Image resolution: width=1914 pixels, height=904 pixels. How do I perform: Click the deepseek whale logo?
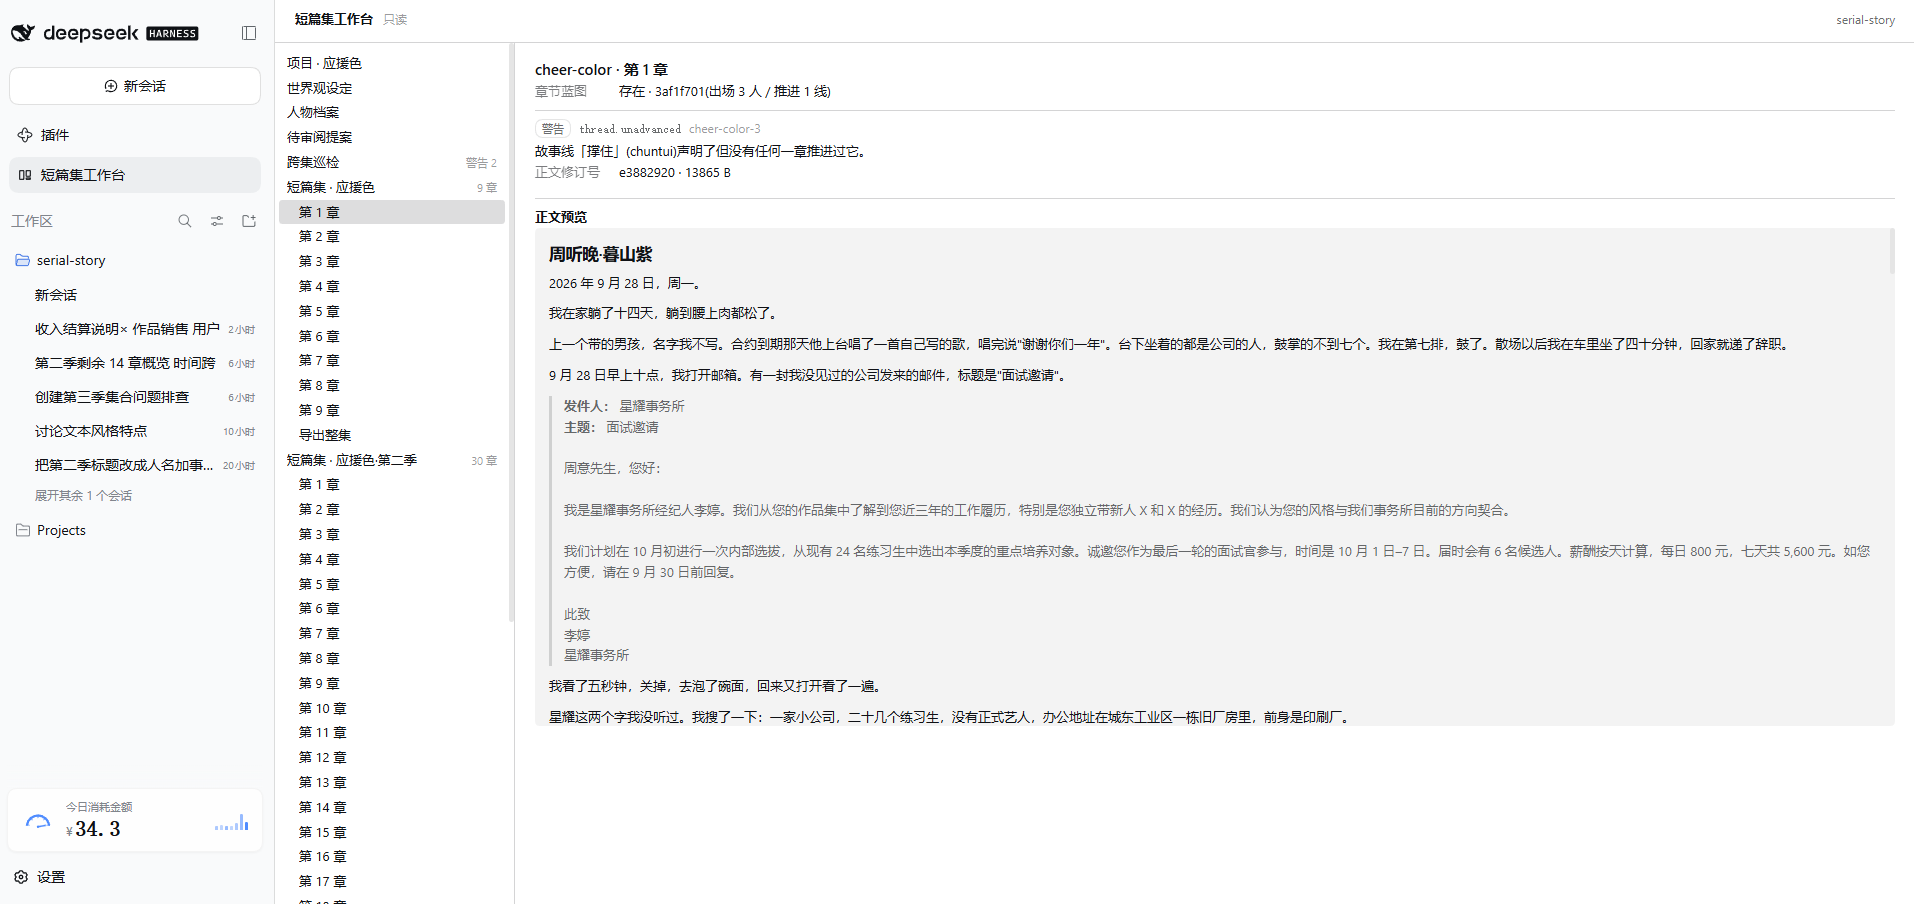click(x=23, y=33)
